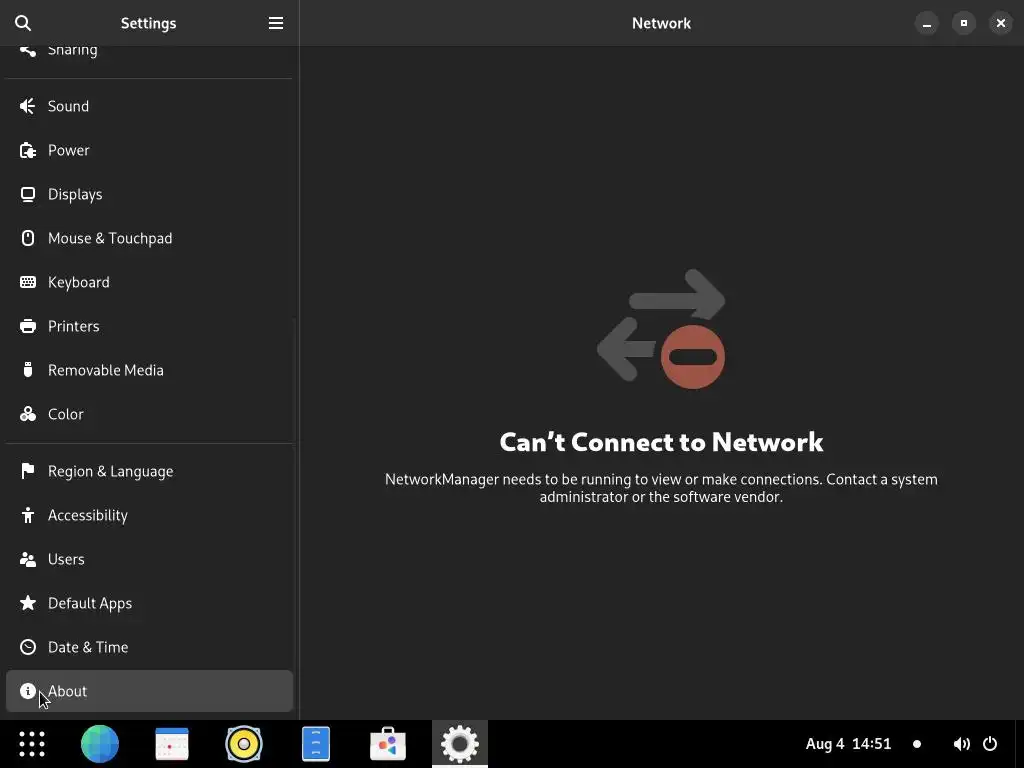Open the Files app in dock
1024x768 pixels.
[315, 744]
